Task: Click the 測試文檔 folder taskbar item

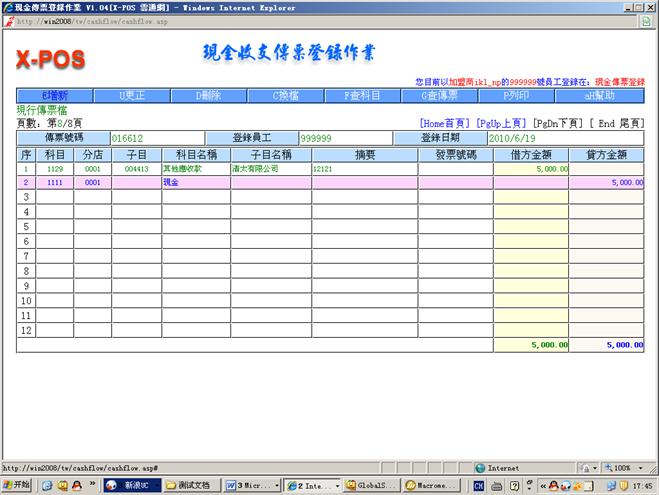Action: [x=188, y=485]
